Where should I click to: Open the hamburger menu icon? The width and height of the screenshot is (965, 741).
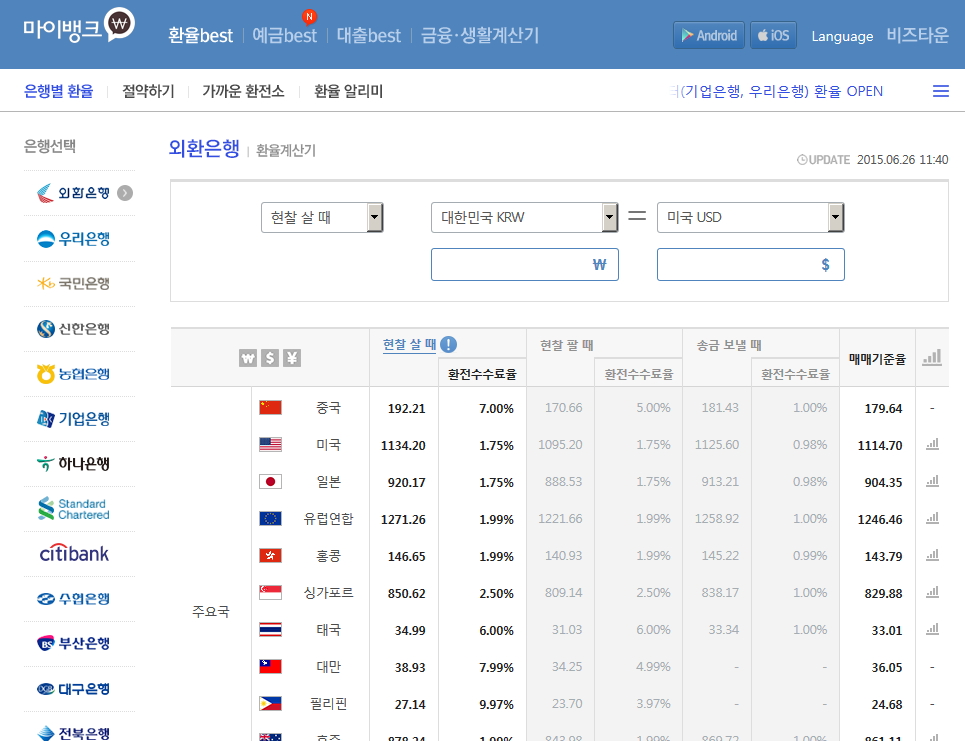[940, 91]
